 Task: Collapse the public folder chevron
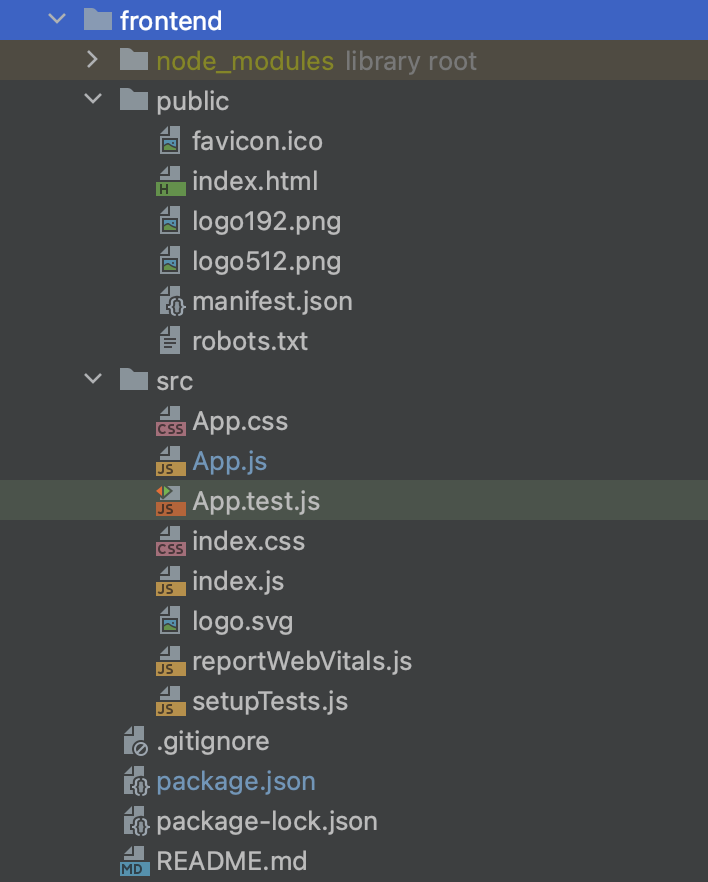coord(93,100)
